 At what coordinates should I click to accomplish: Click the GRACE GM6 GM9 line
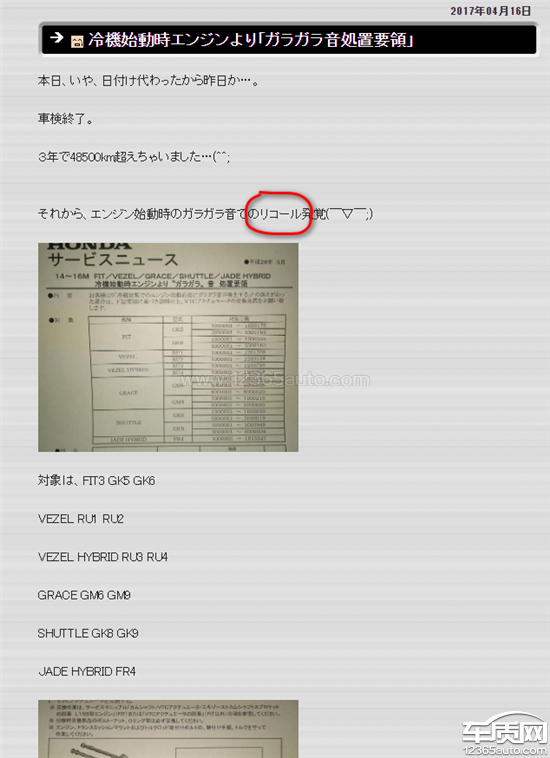point(84,595)
